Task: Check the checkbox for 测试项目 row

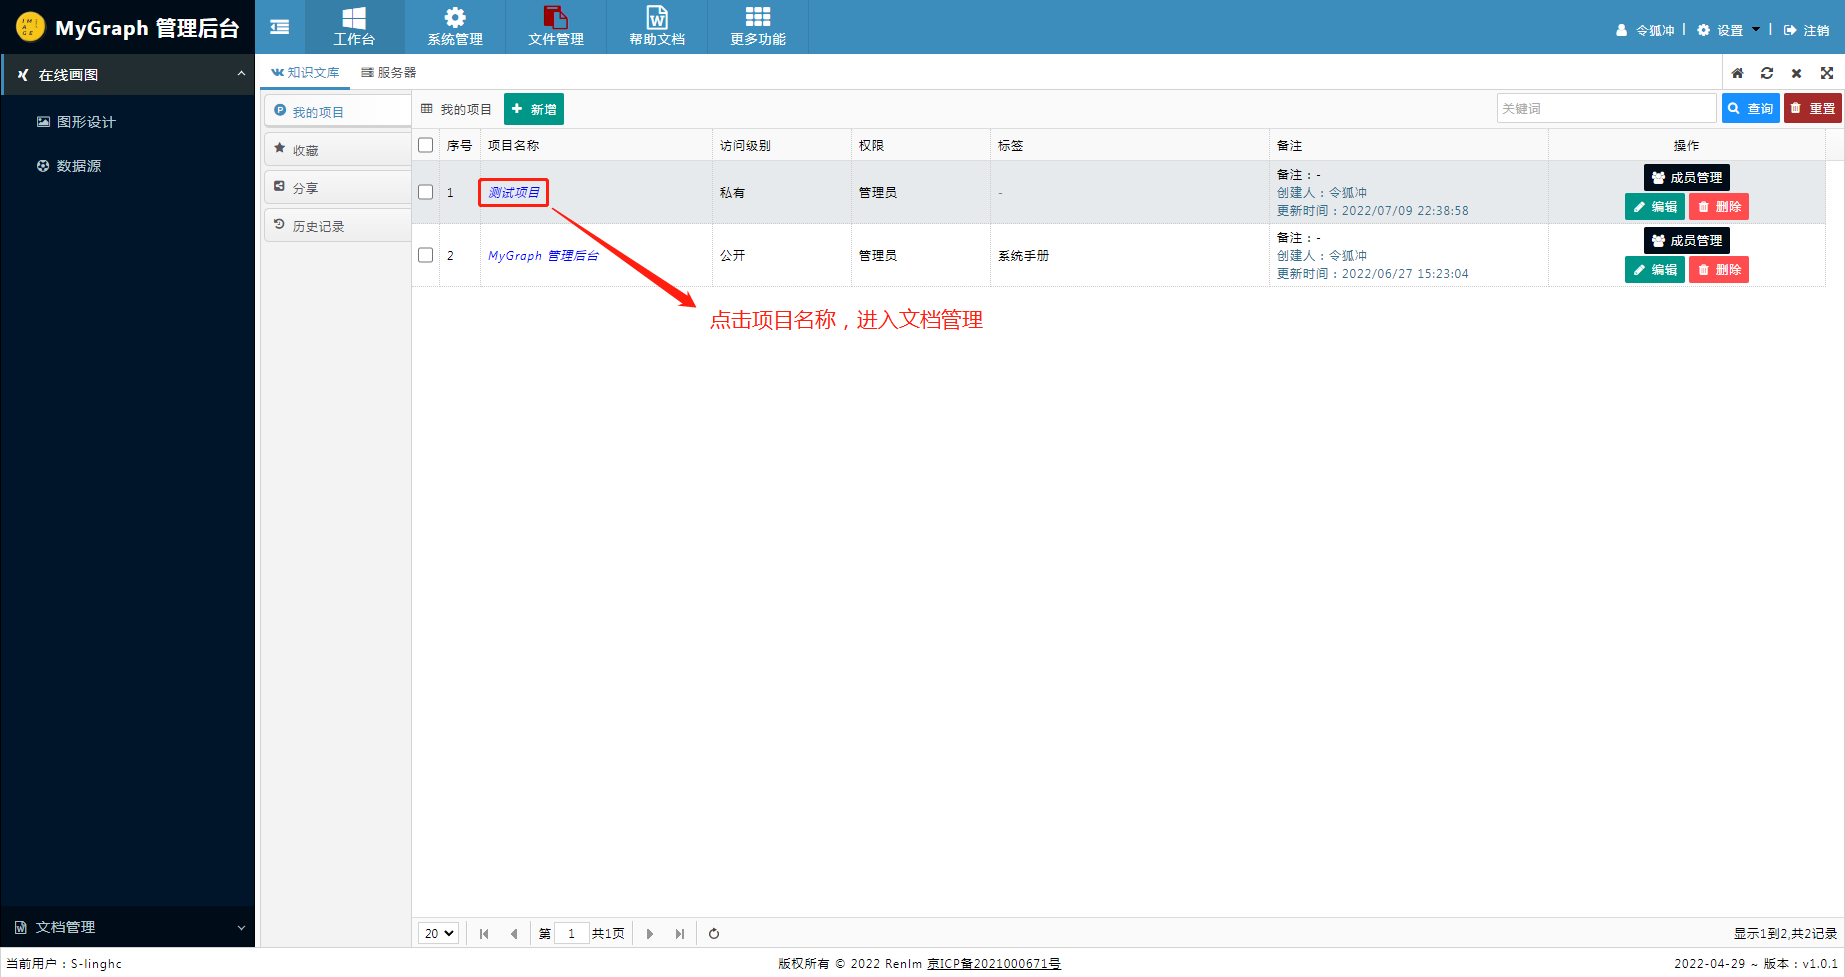Action: 425,192
